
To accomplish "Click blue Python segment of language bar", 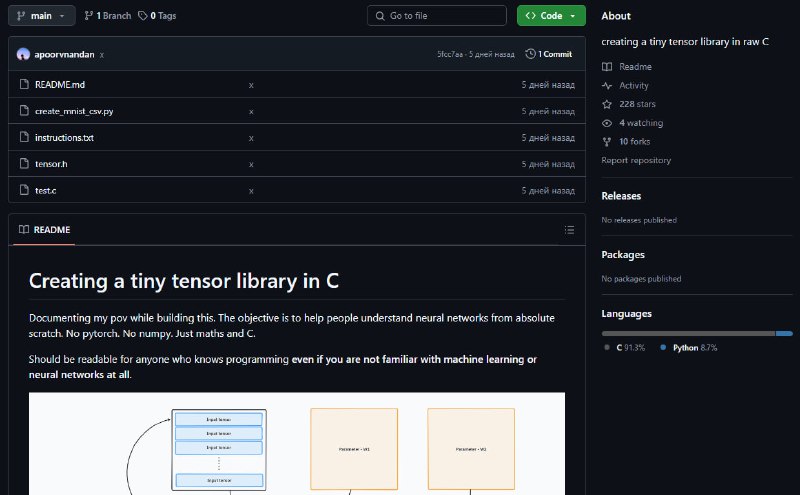I will tap(784, 334).
